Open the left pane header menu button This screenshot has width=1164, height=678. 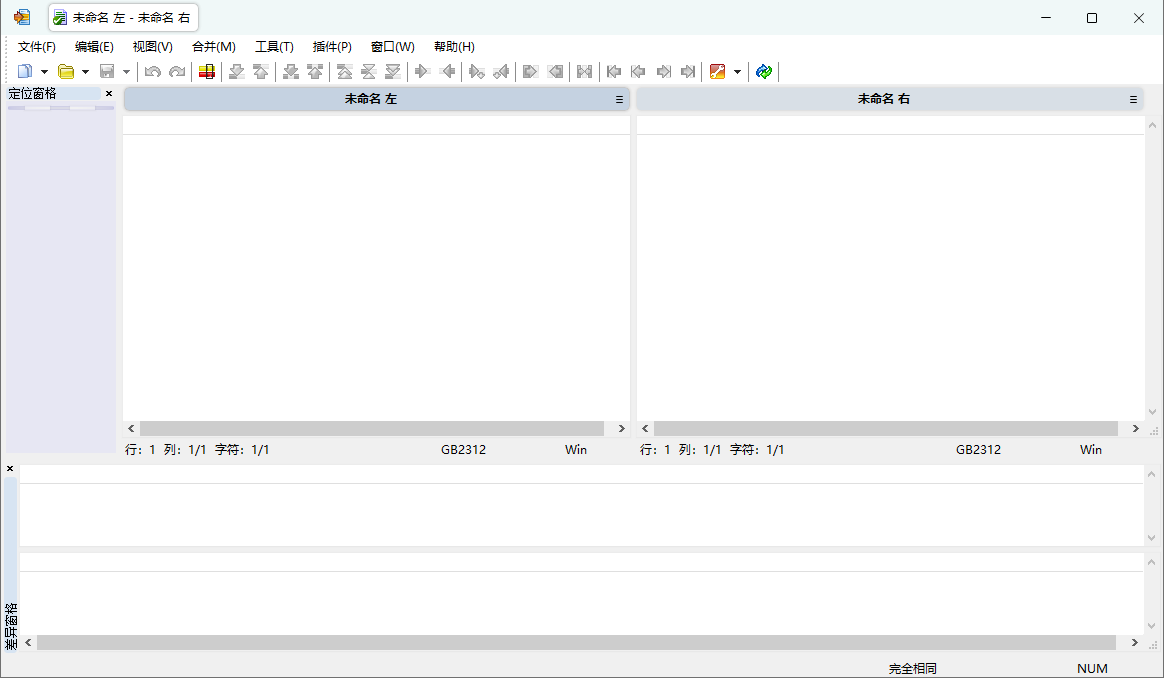tap(619, 100)
